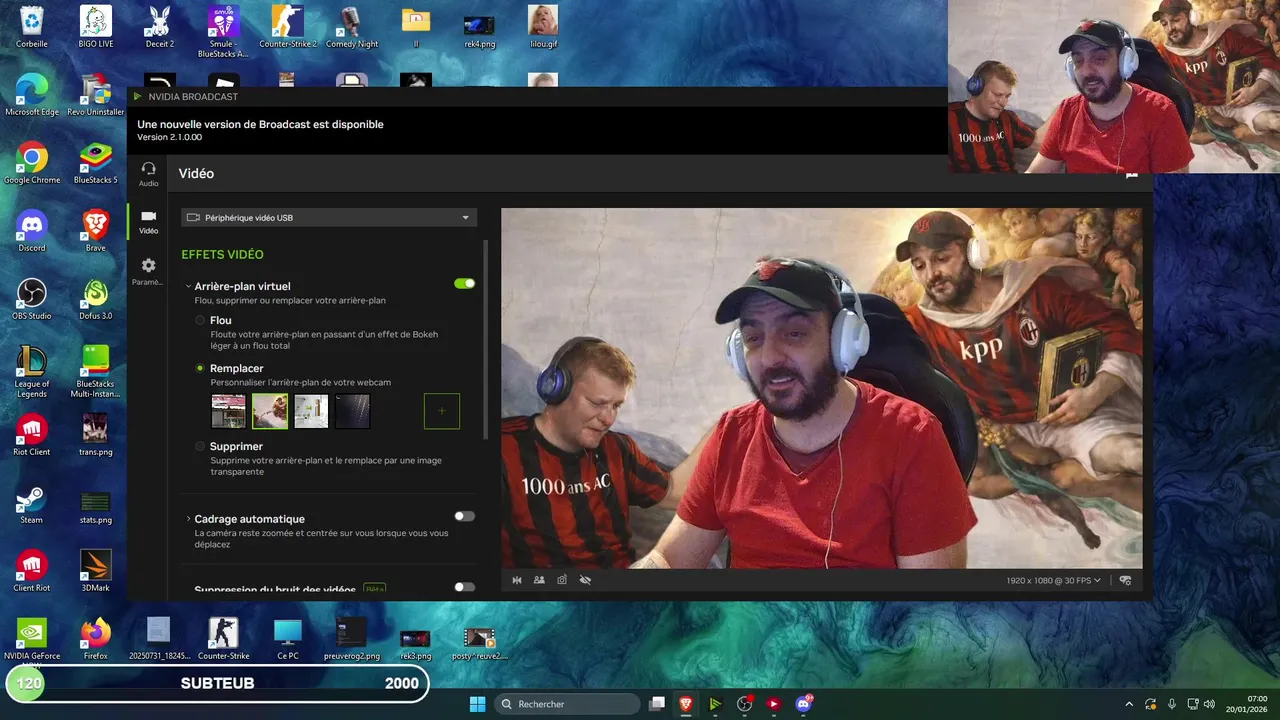Switch to Discord in the taskbar
This screenshot has width=1280, height=720.
[803, 704]
